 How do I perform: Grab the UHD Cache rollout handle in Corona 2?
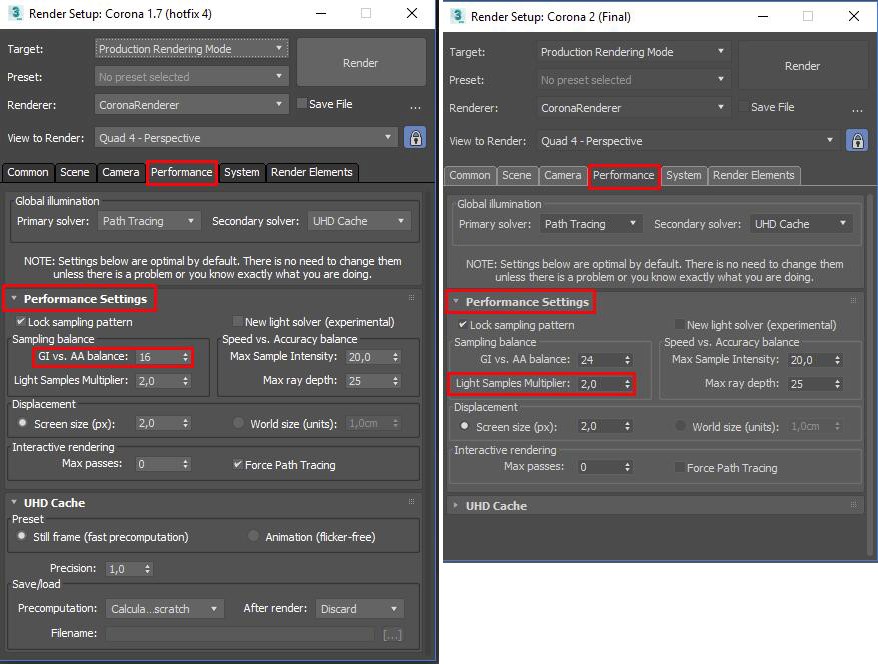coord(853,504)
